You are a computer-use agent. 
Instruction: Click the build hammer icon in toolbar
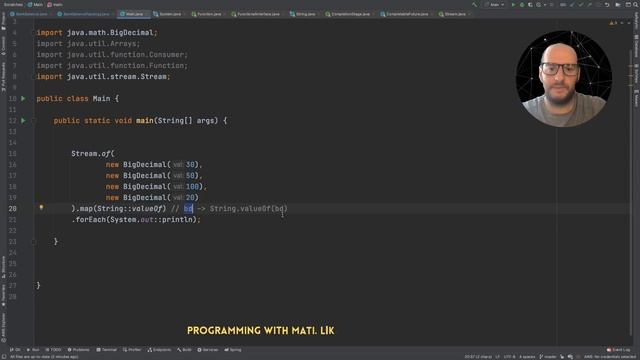click(x=474, y=4)
